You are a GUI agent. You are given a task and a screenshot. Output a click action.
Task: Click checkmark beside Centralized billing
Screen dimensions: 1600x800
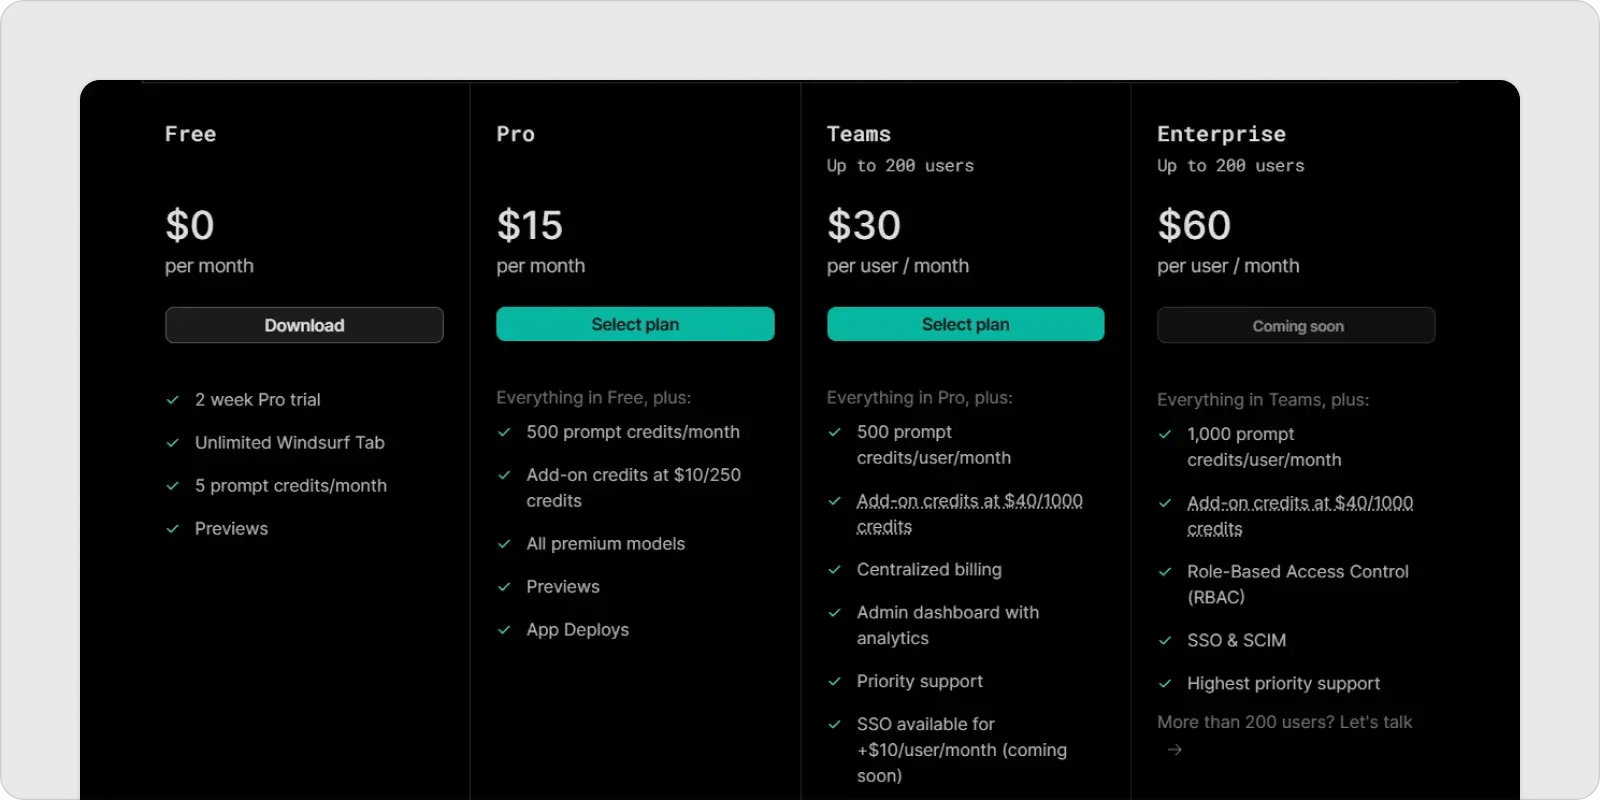834,570
